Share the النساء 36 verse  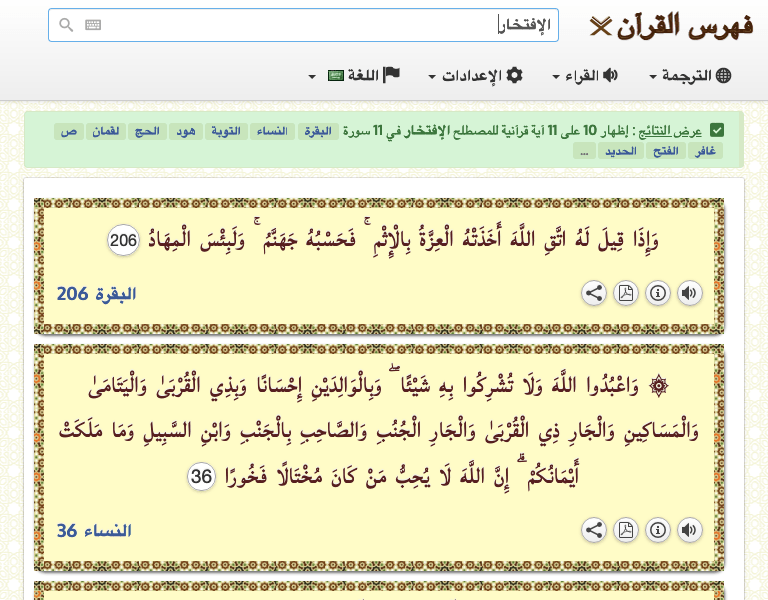coord(594,530)
